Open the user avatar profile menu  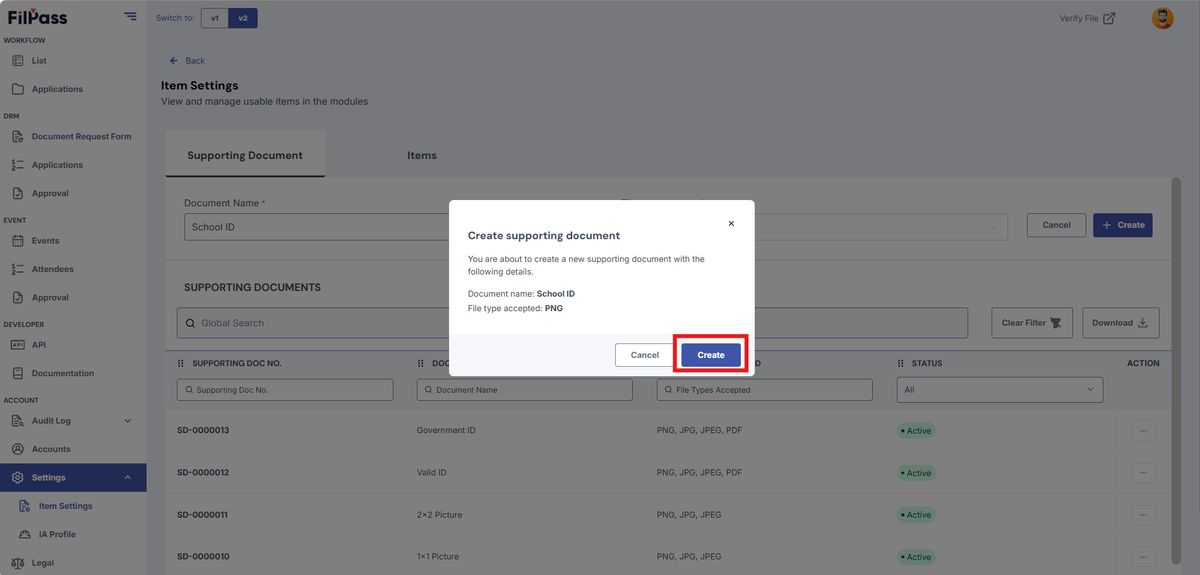tap(1163, 18)
